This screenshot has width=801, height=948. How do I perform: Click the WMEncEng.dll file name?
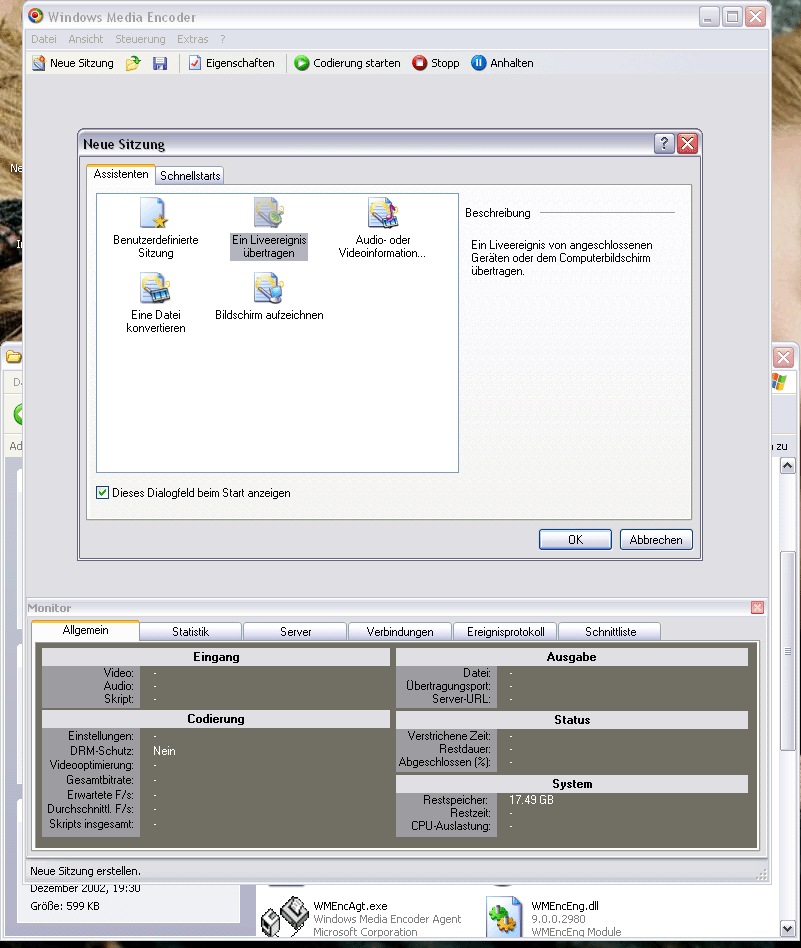(x=565, y=906)
